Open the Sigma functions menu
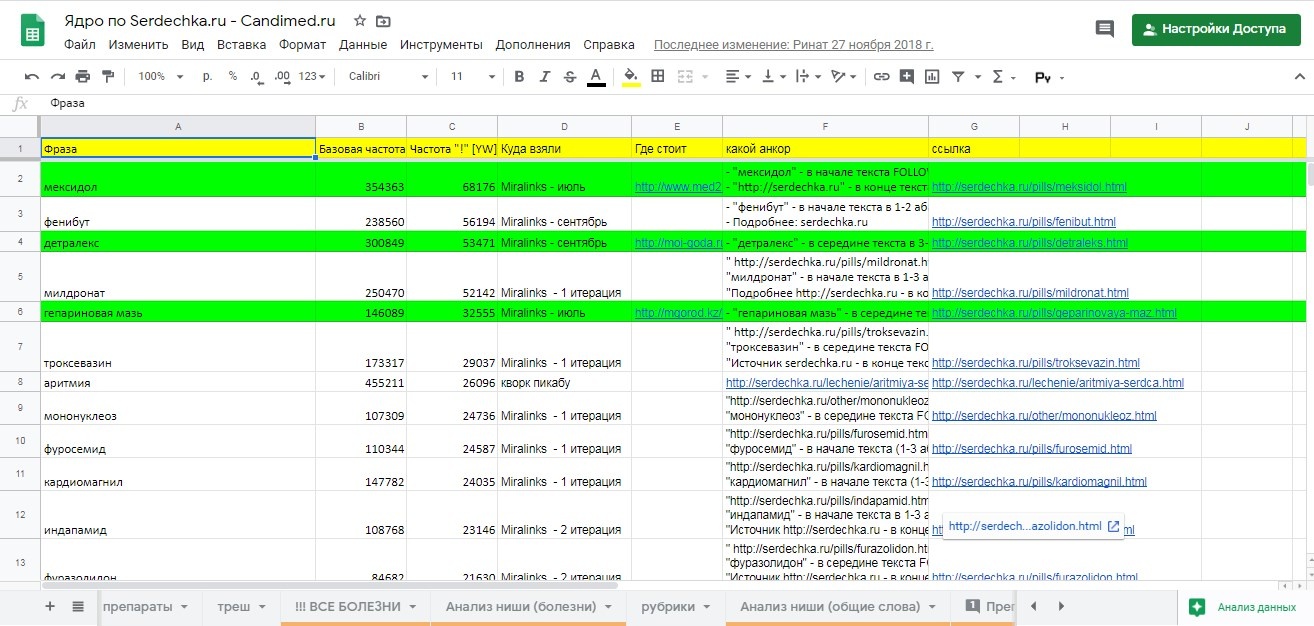 (997, 76)
